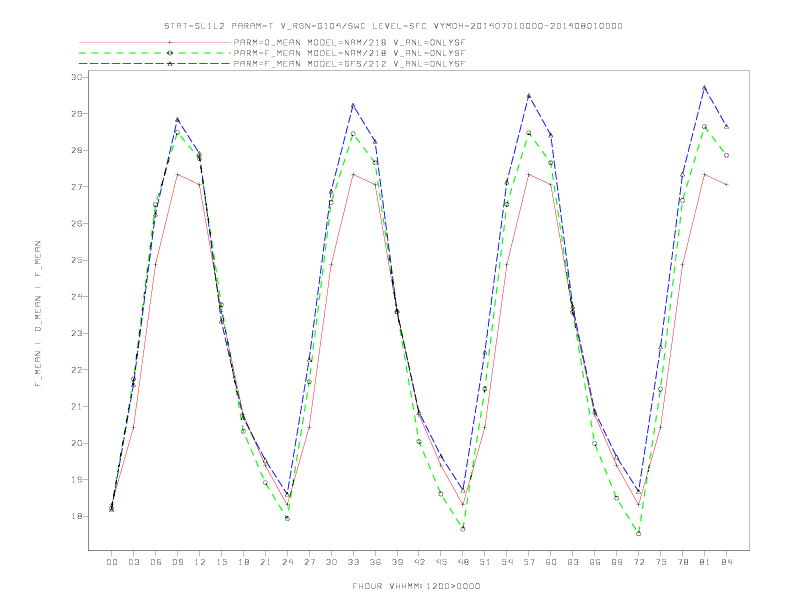
Task: Select legend entry PARM=O_MEAN MODEL=NAM/218
Action: (349, 42)
